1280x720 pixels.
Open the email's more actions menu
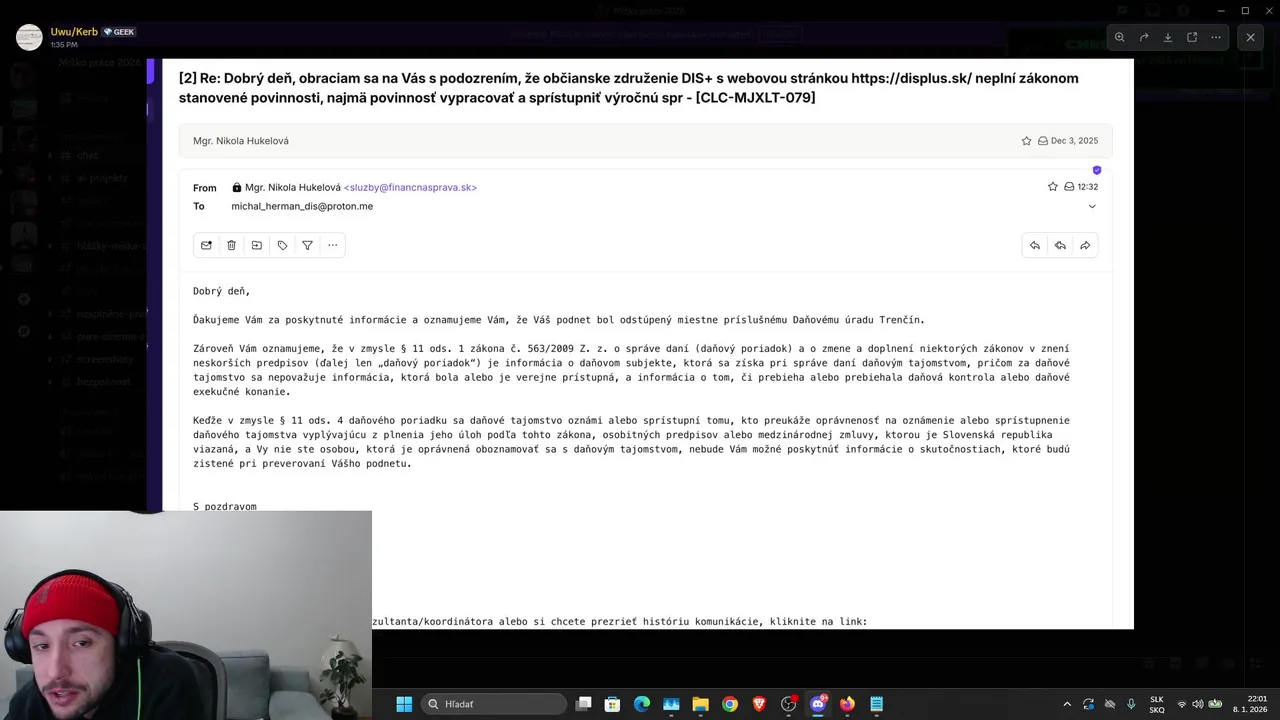click(333, 245)
